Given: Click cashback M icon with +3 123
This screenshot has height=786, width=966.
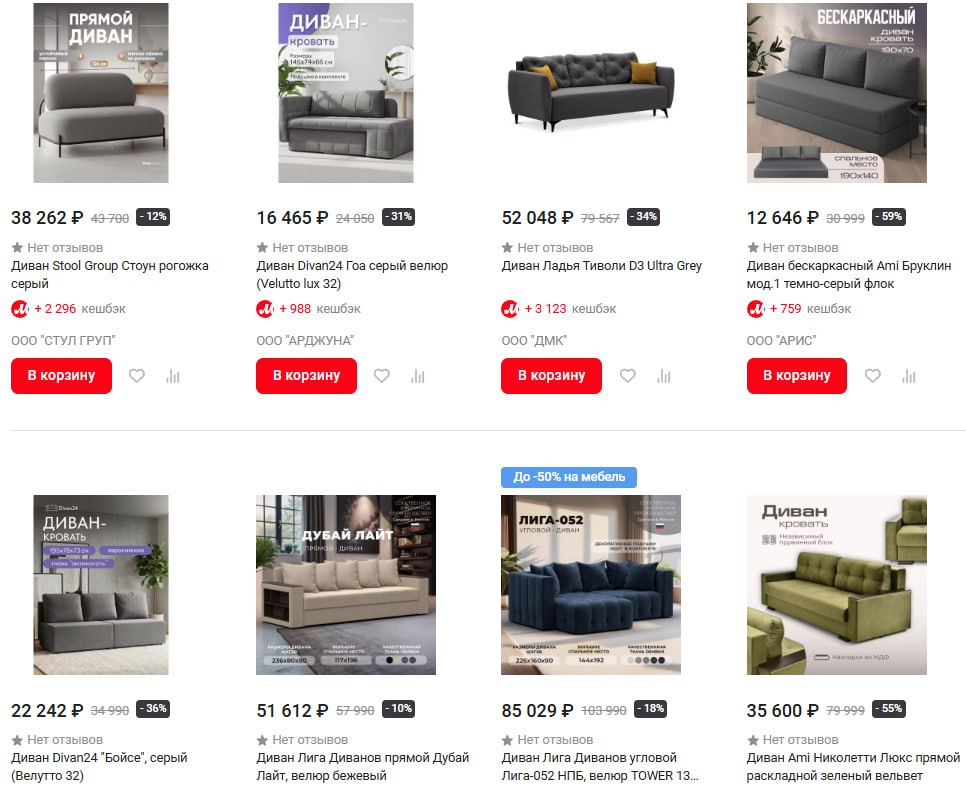Looking at the screenshot, I should click(x=510, y=309).
